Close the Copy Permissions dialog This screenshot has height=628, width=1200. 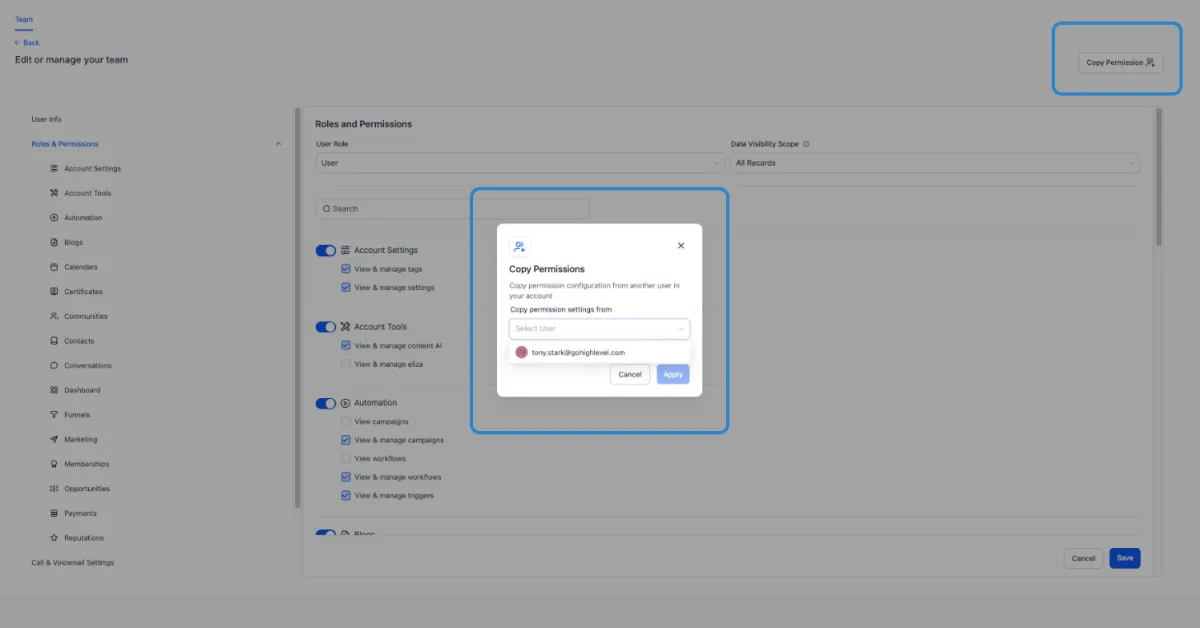(681, 245)
